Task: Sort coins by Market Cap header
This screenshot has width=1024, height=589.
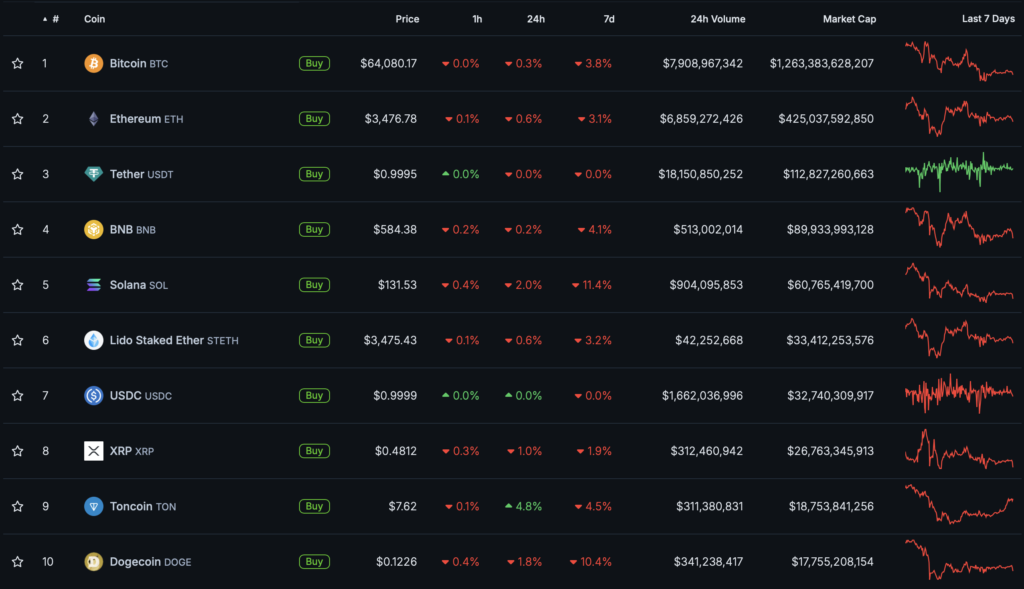Action: tap(849, 19)
